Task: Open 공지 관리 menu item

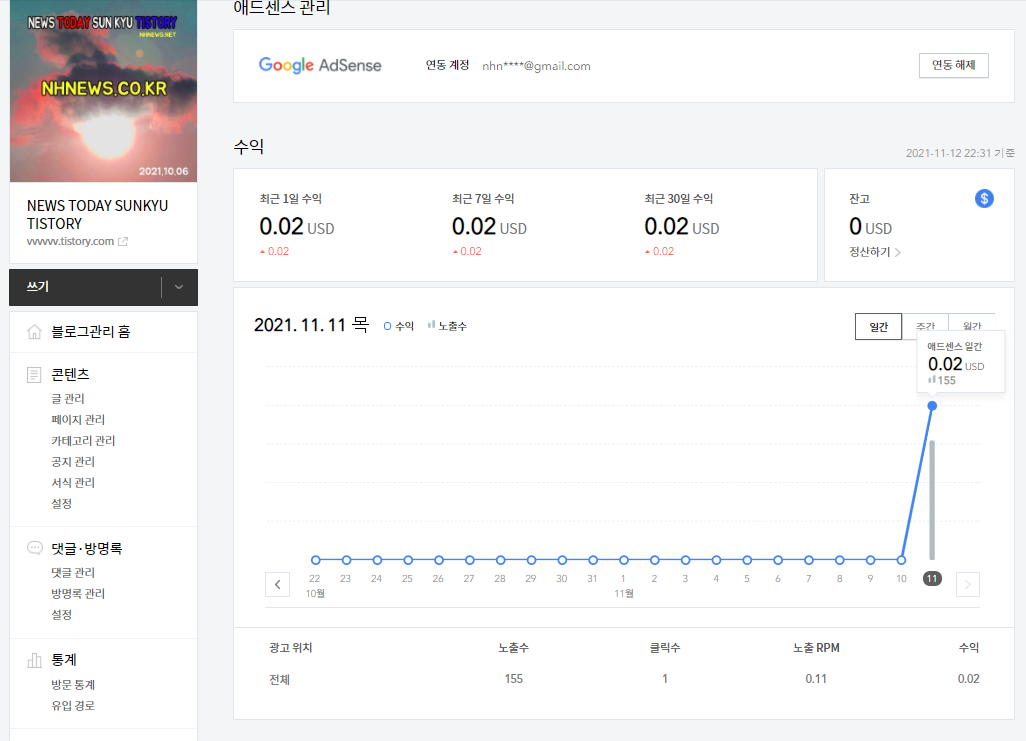Action: 73,461
